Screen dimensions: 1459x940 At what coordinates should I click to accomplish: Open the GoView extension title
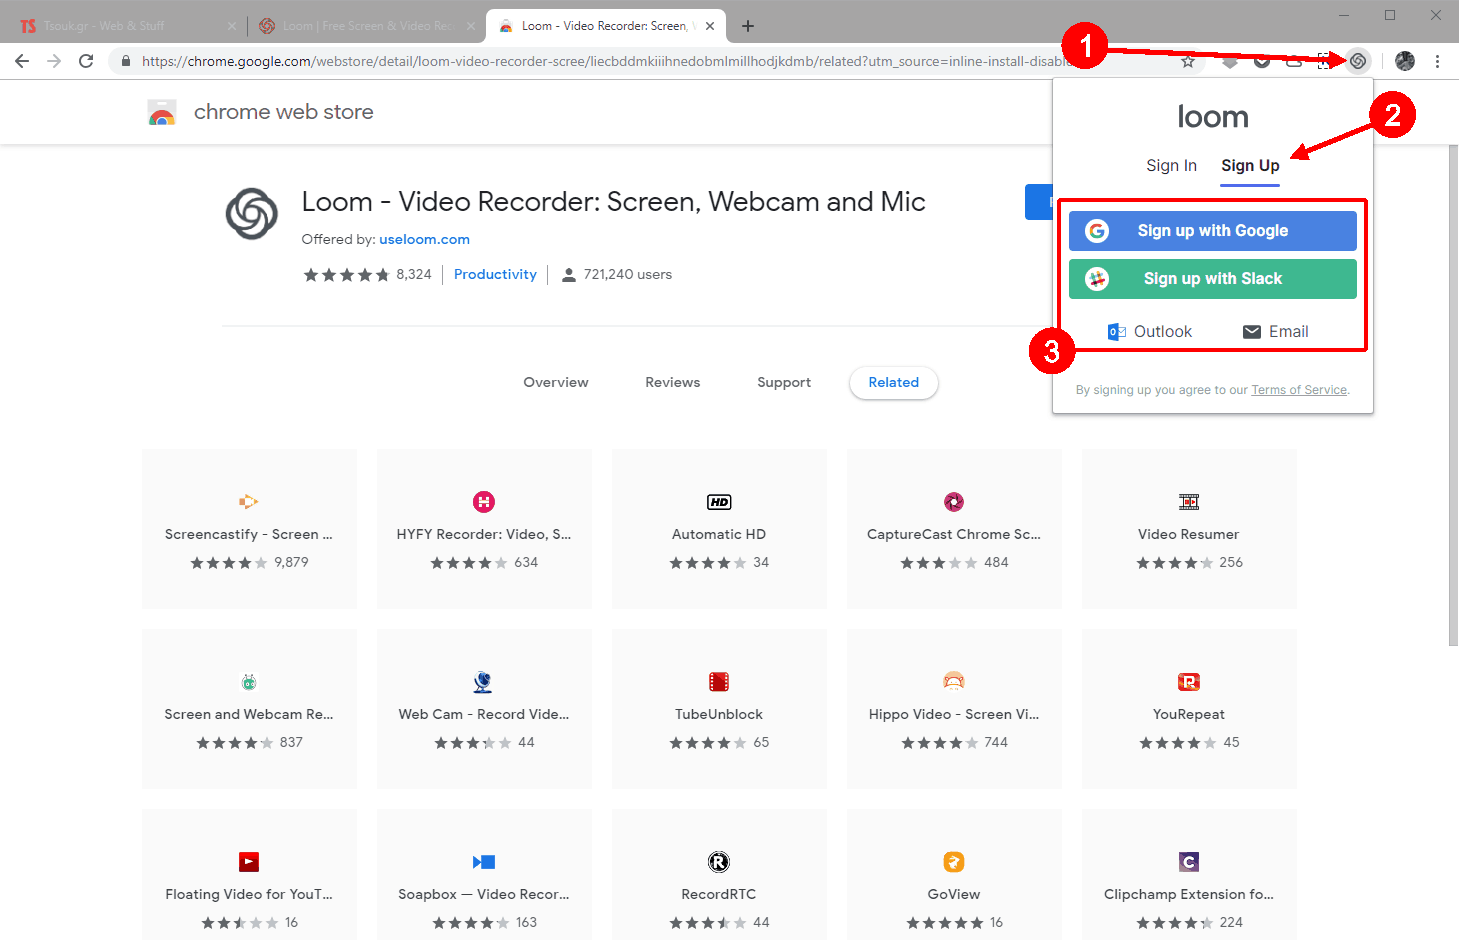(954, 894)
